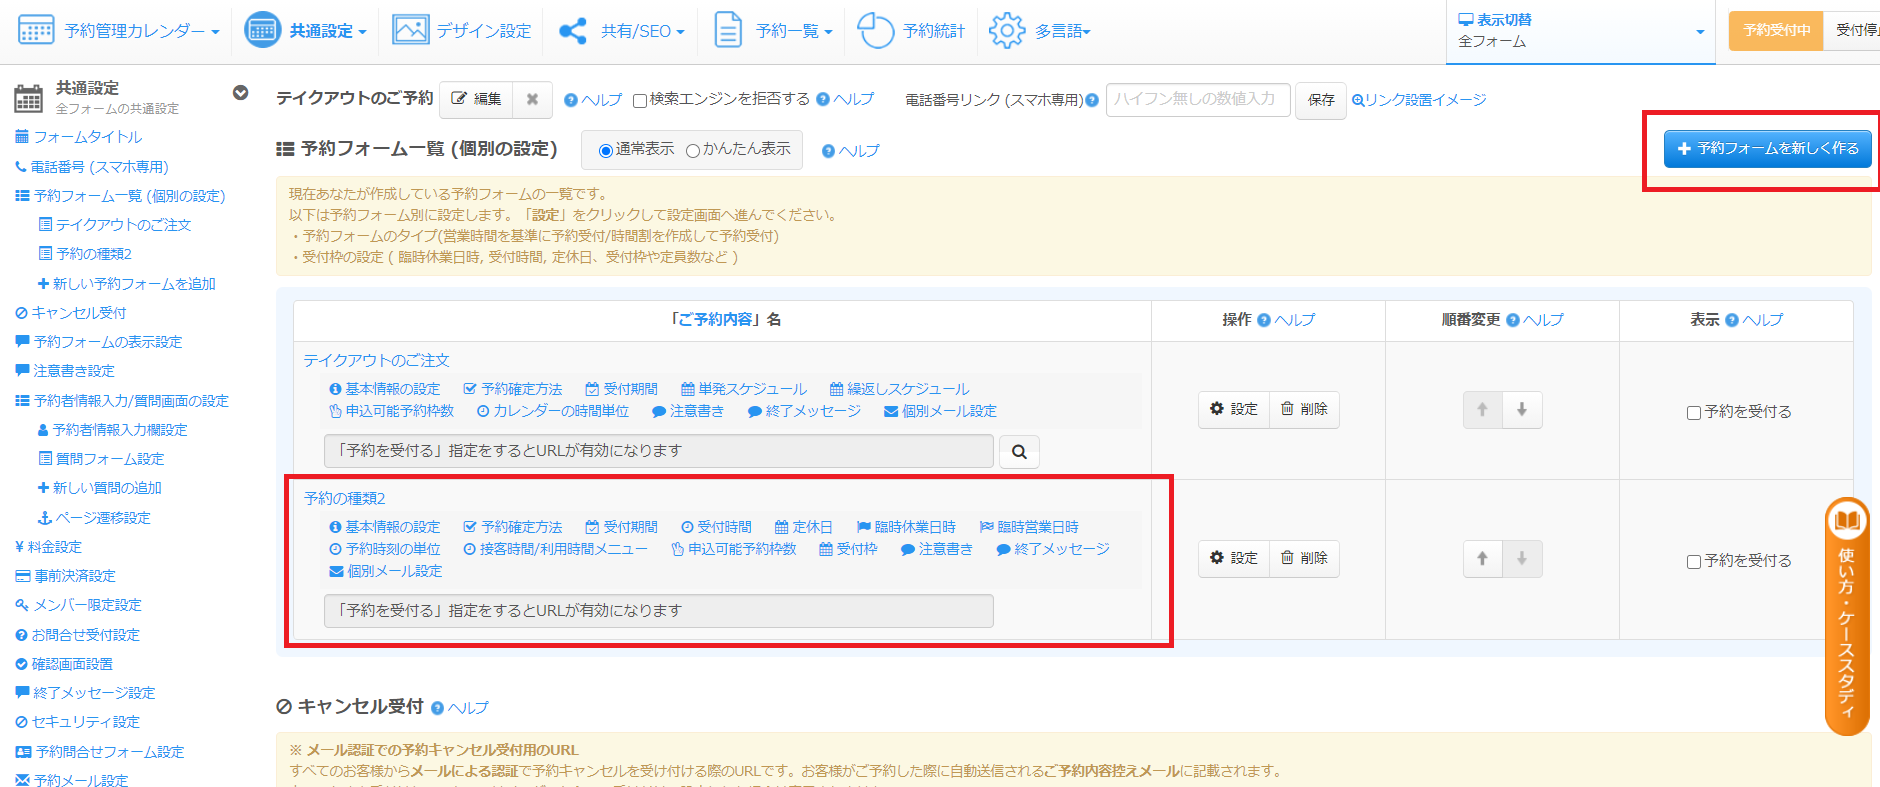Image resolution: width=1880 pixels, height=787 pixels.
Task: Open 表示切替 全フォーム dropdown
Action: 1581,32
